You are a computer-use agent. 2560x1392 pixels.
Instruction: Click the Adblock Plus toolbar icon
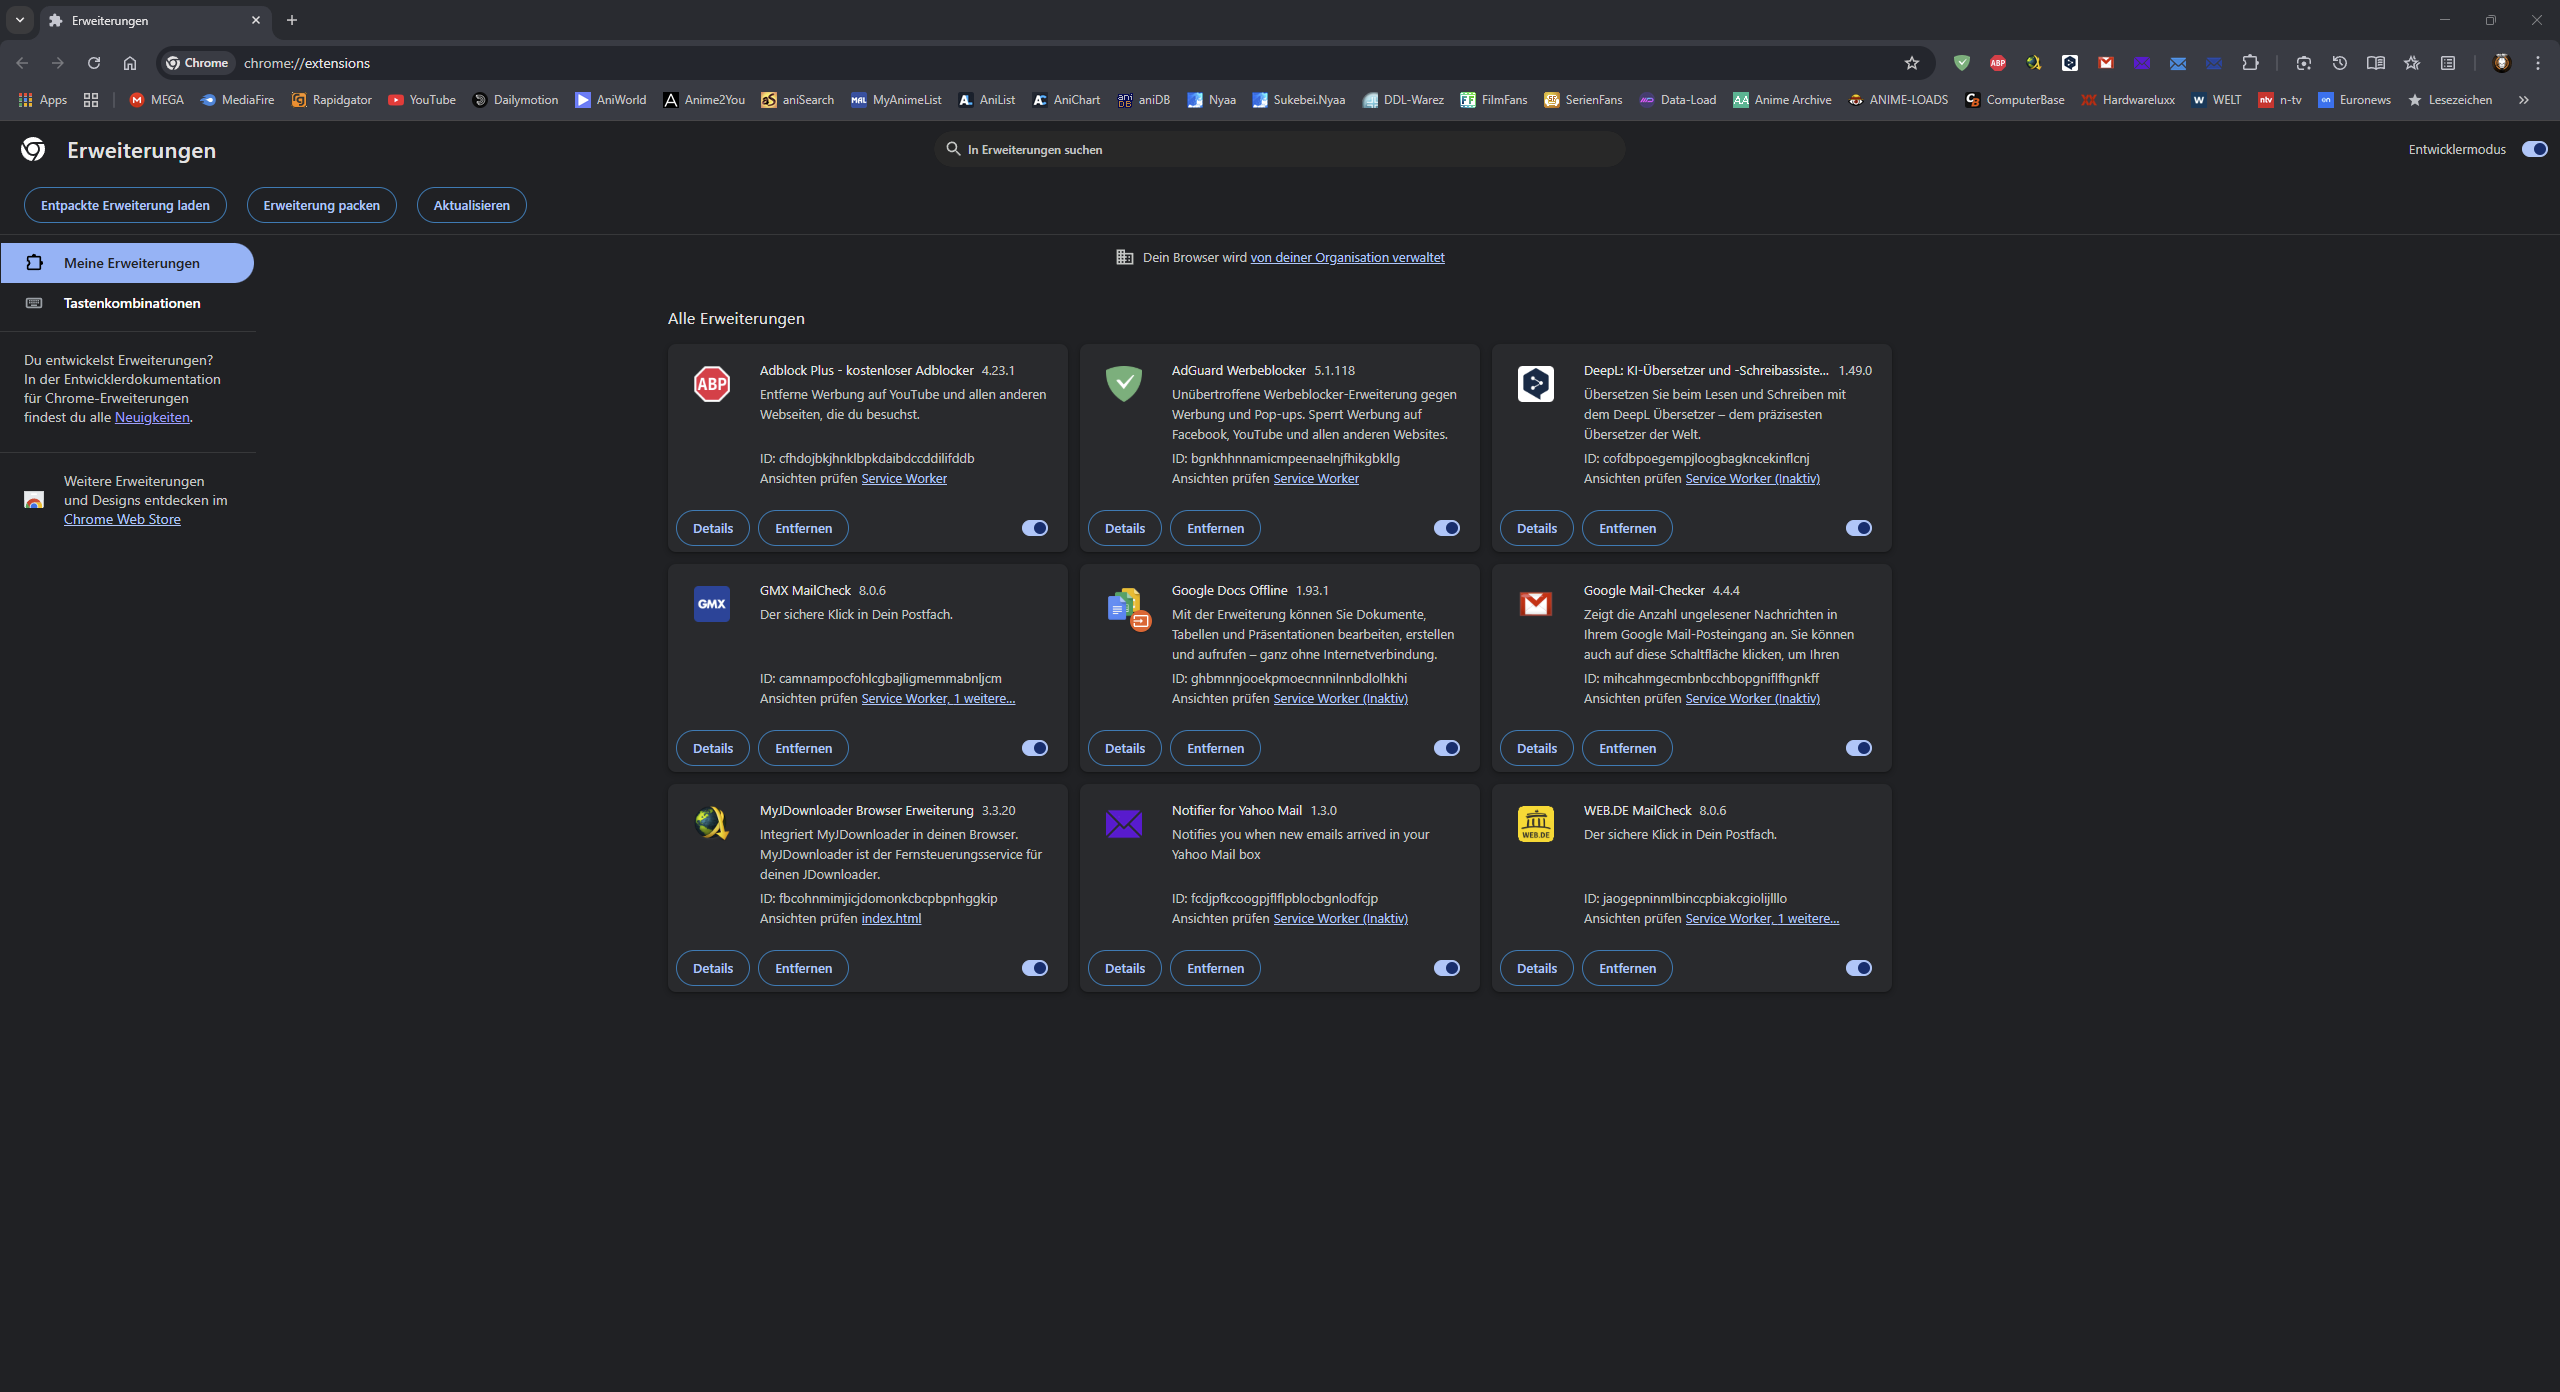coord(1998,62)
